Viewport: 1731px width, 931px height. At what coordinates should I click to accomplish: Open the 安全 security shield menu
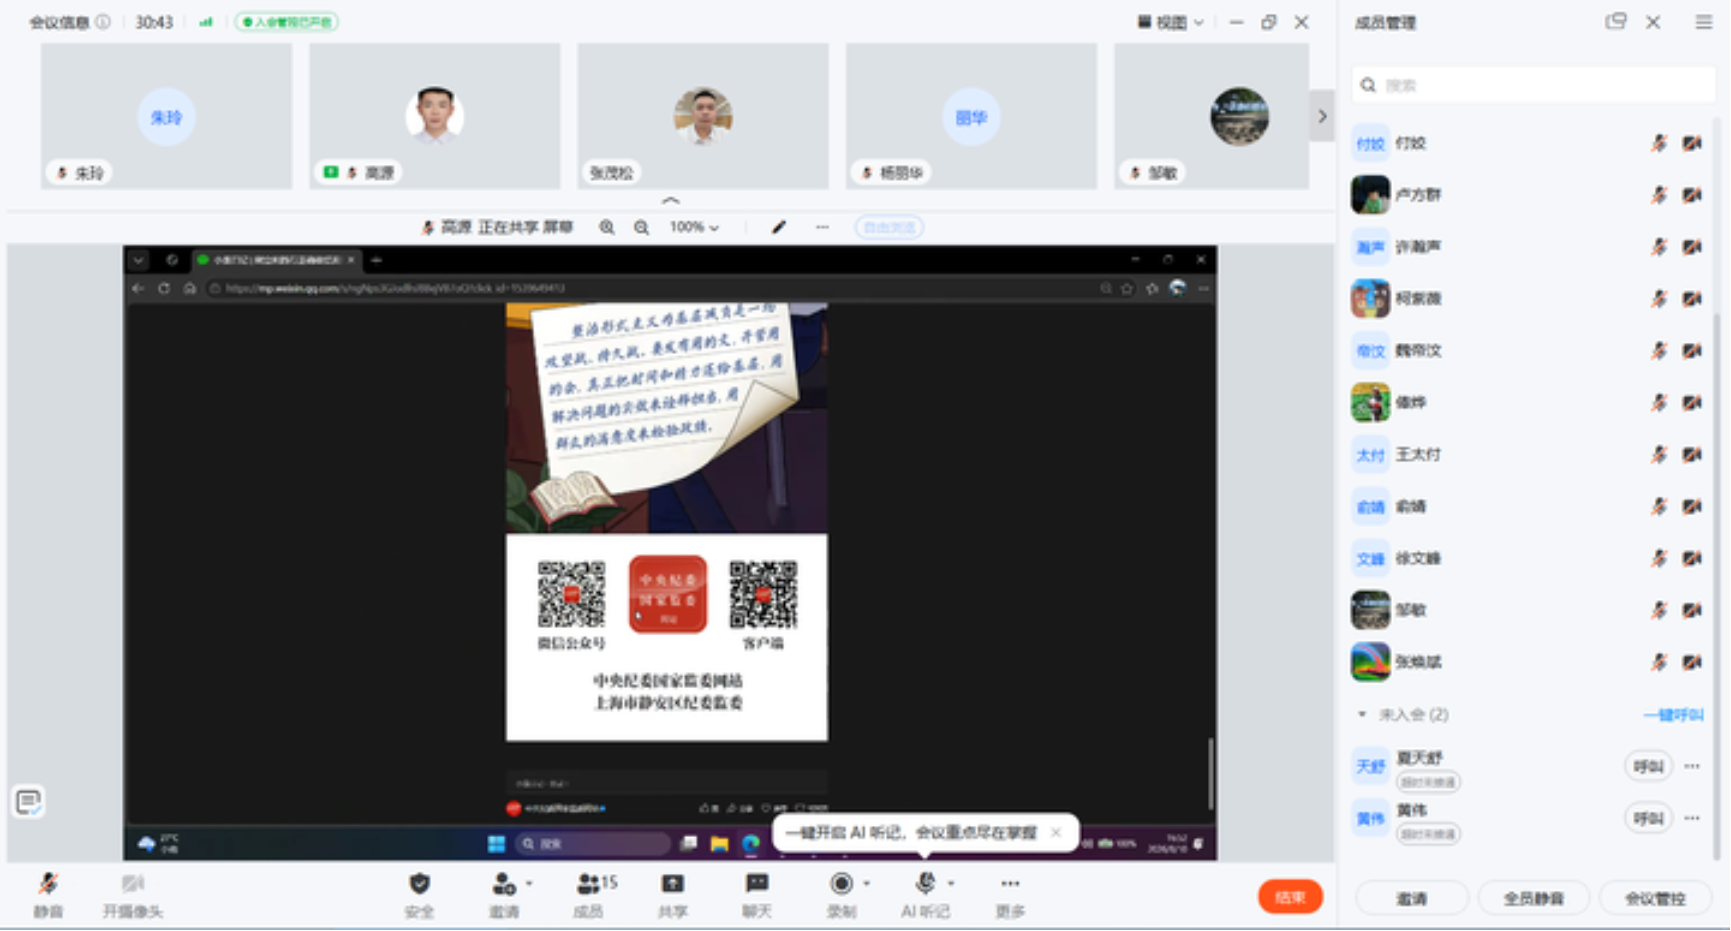pyautogui.click(x=420, y=883)
